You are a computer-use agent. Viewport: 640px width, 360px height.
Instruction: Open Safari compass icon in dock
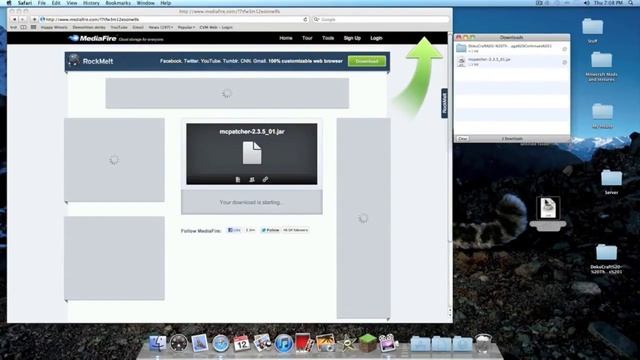click(x=220, y=344)
